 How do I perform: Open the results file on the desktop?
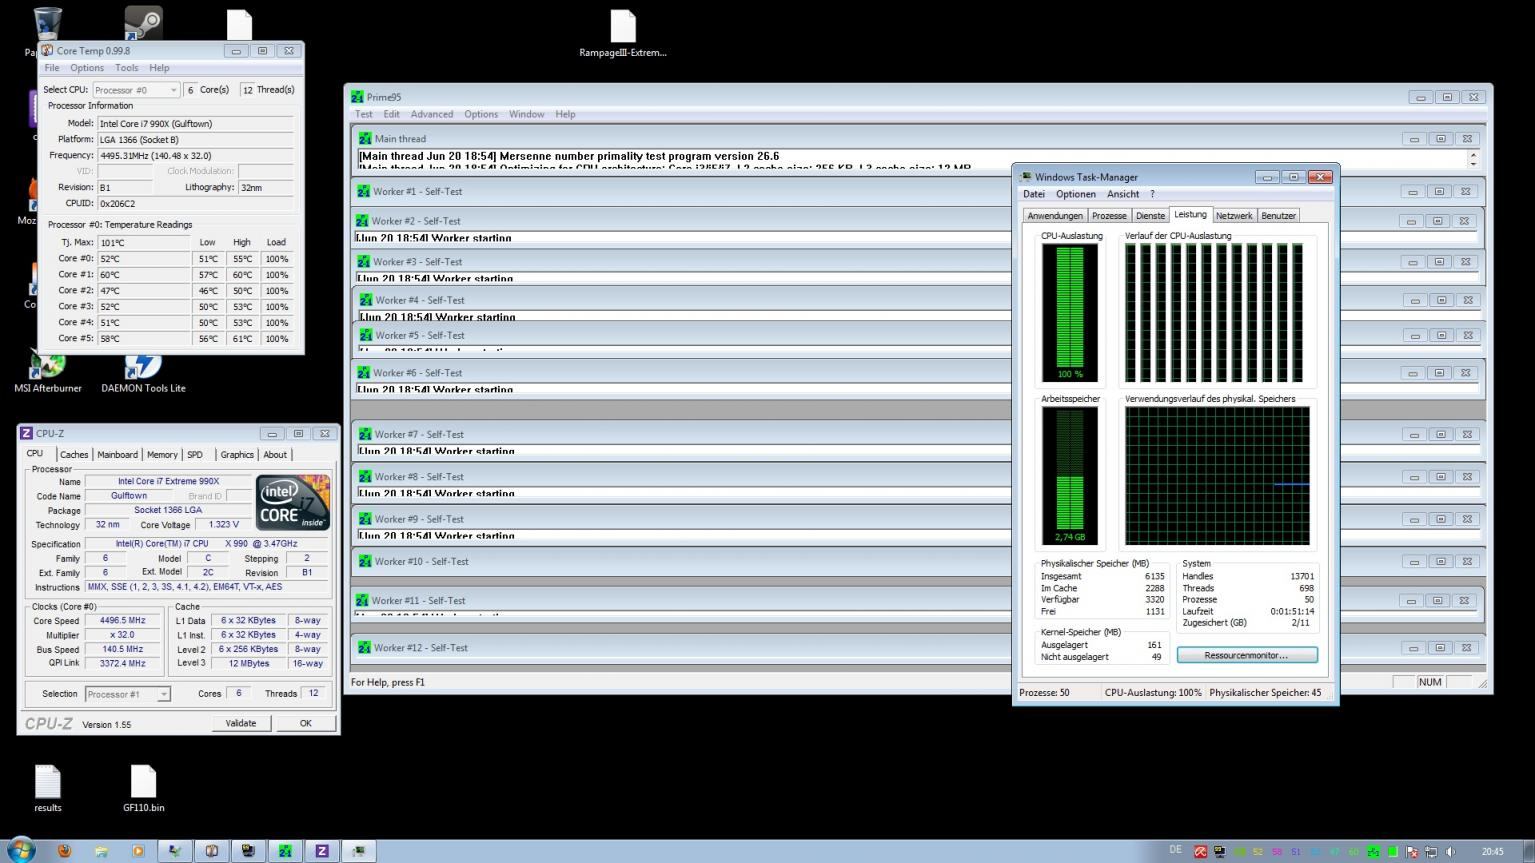pos(48,789)
